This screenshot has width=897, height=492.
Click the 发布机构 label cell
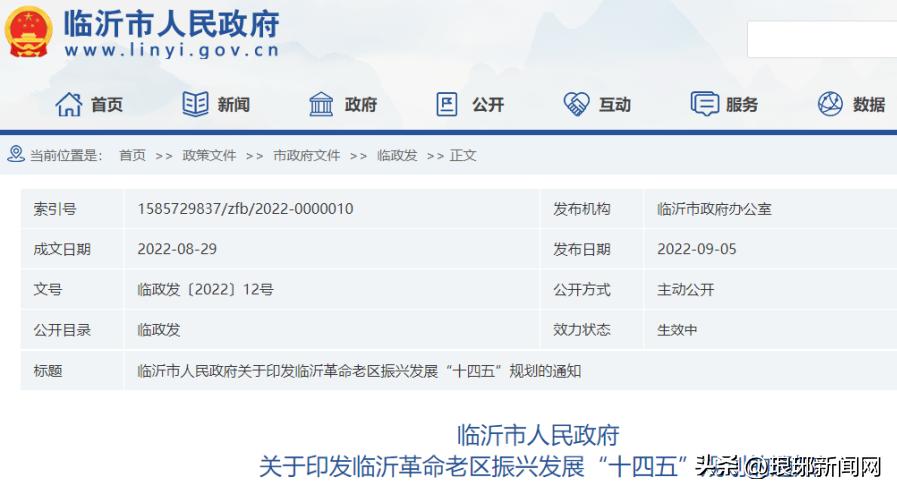click(592, 209)
